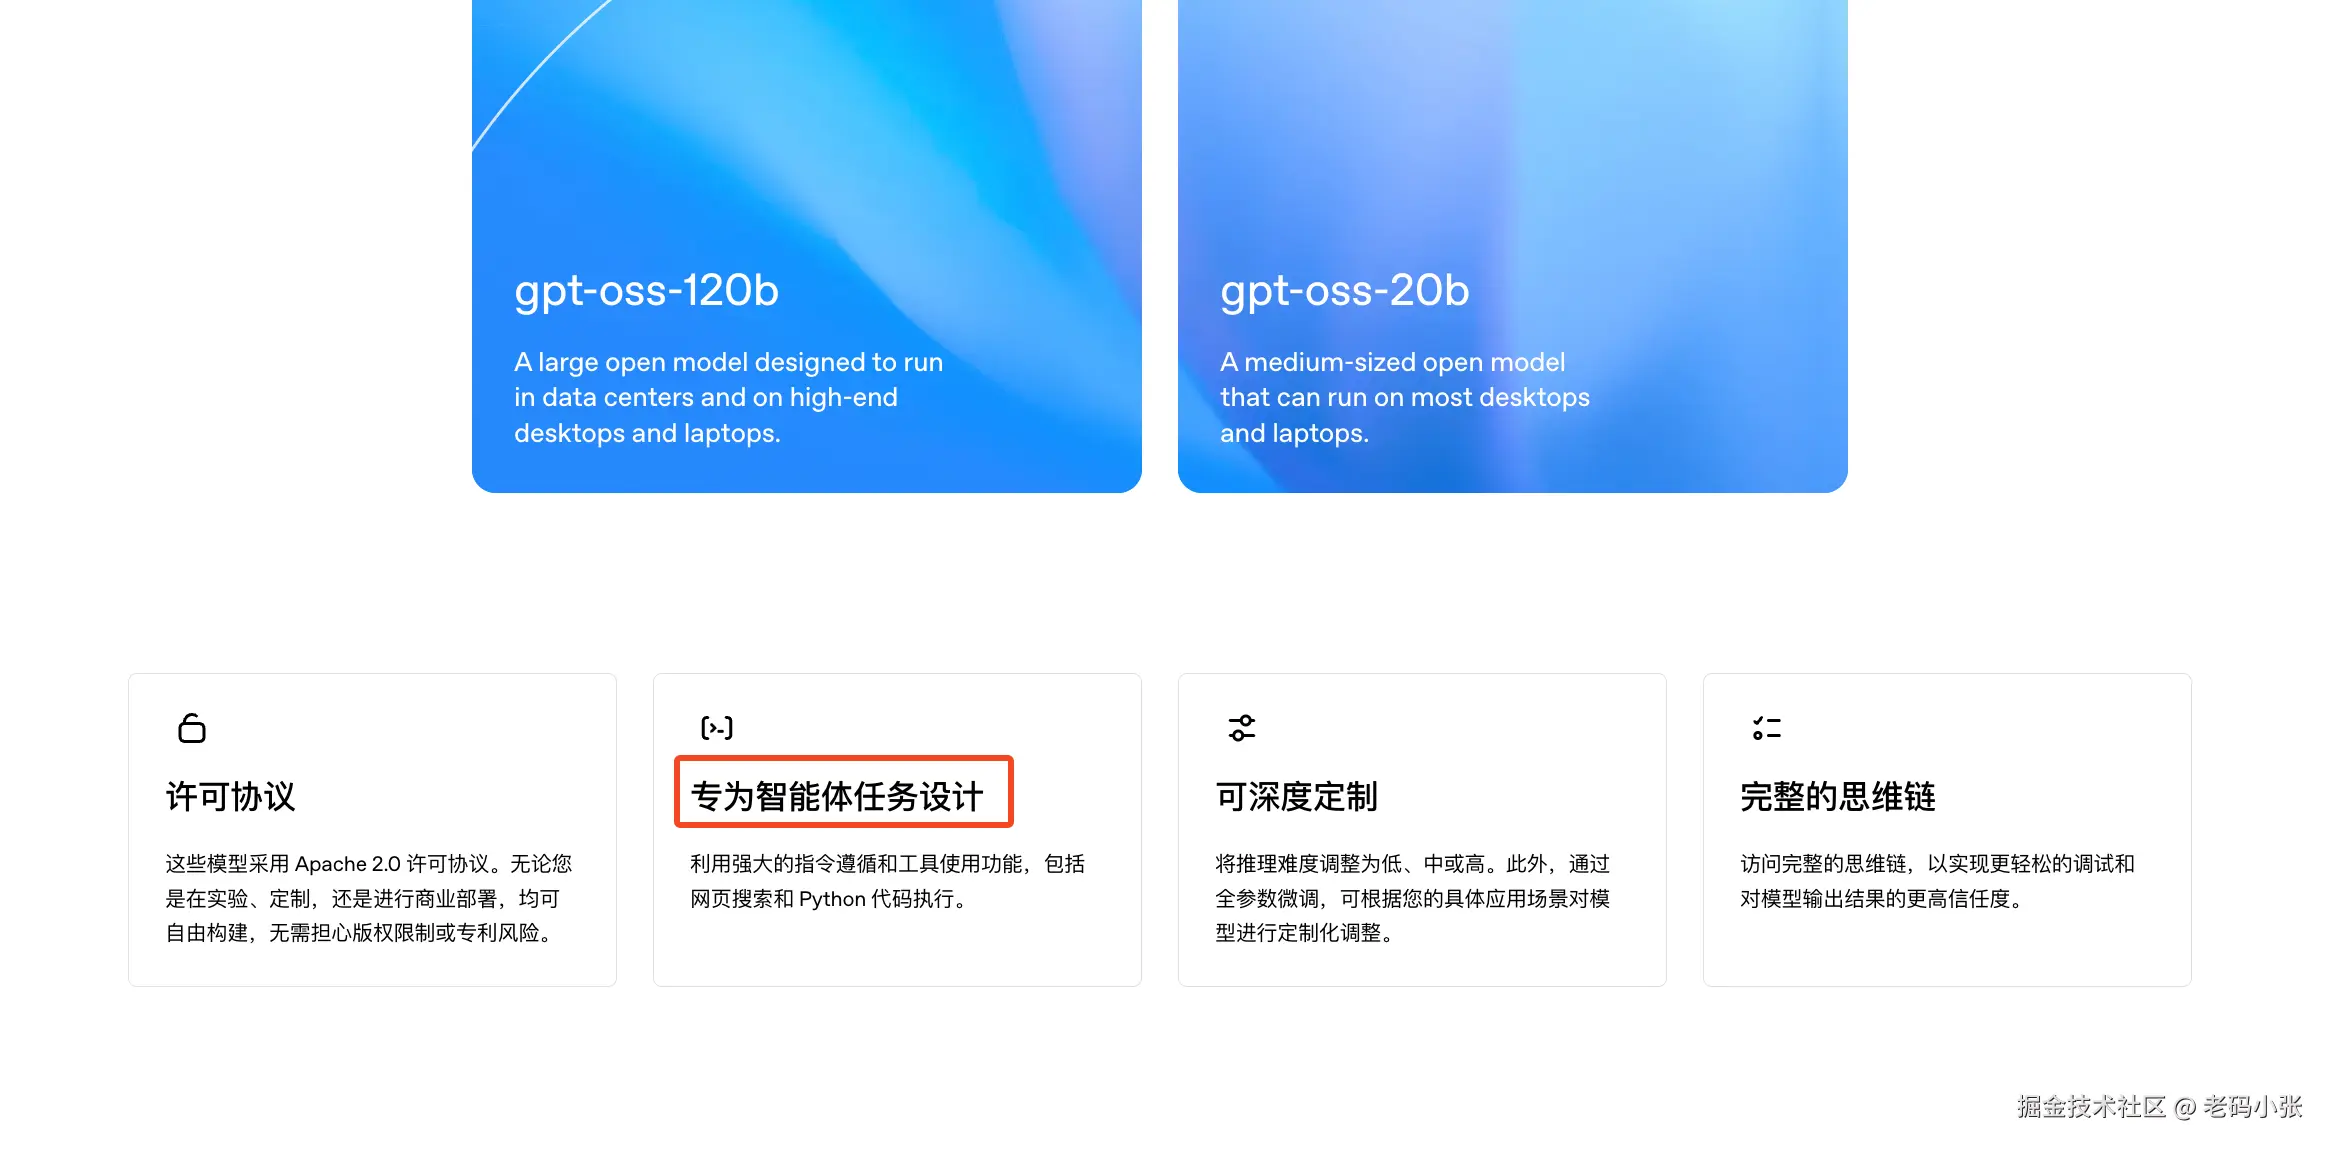Click the checklist chain-of-thought icon
This screenshot has width=2332, height=1150.
[x=1767, y=728]
